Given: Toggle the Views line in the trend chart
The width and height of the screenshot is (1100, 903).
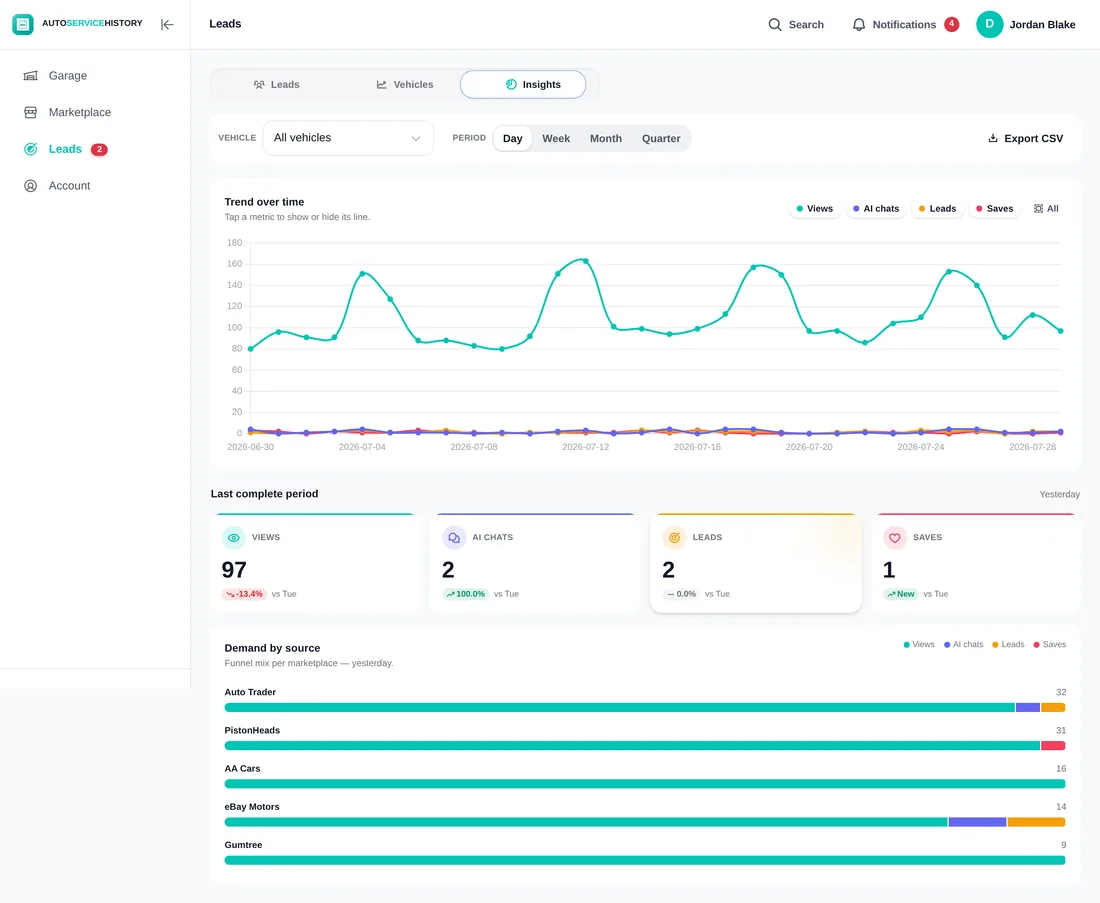Looking at the screenshot, I should click(814, 208).
